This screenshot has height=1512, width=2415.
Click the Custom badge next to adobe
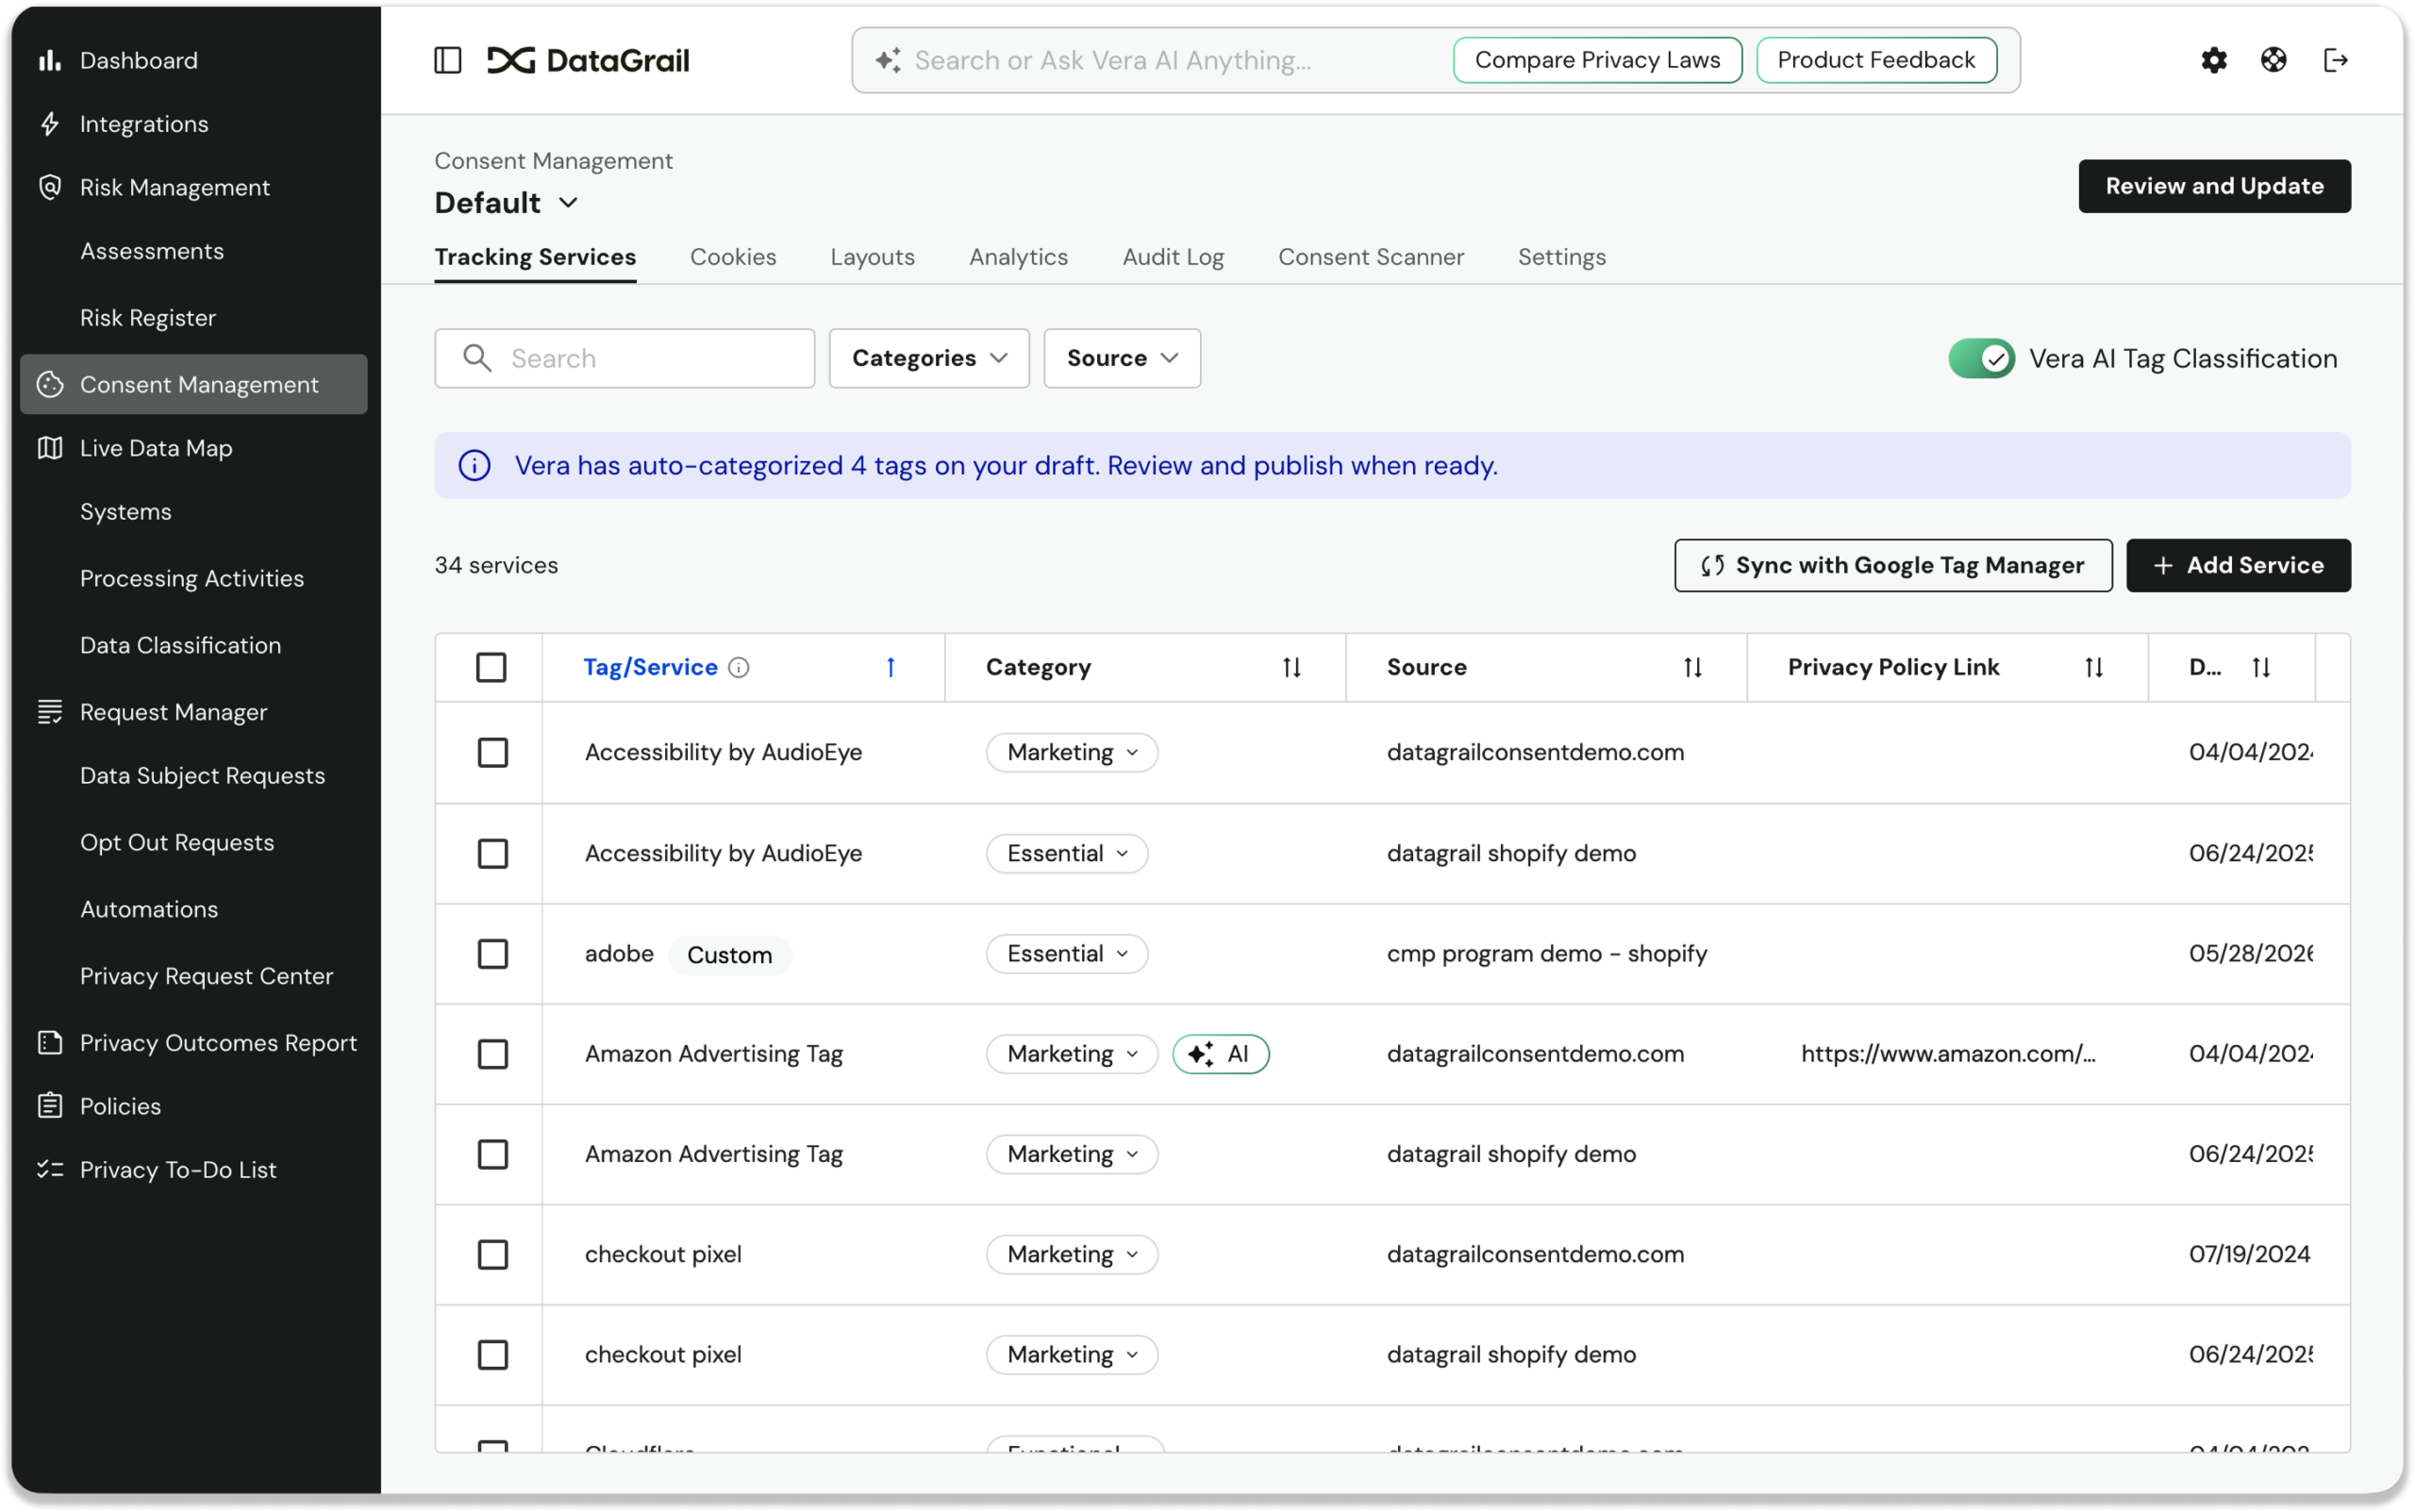click(729, 955)
